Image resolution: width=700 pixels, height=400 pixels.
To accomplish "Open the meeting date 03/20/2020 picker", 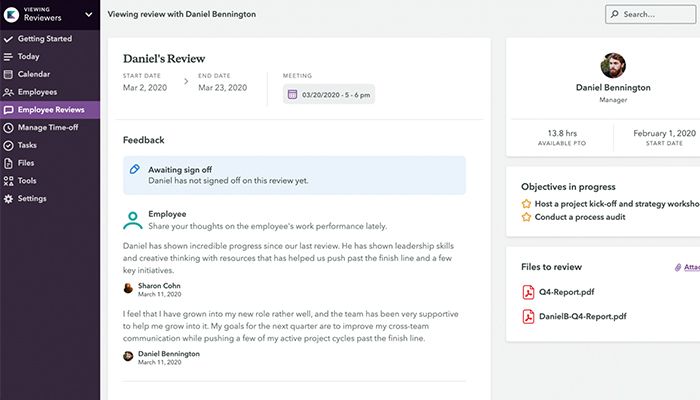I will click(328, 95).
